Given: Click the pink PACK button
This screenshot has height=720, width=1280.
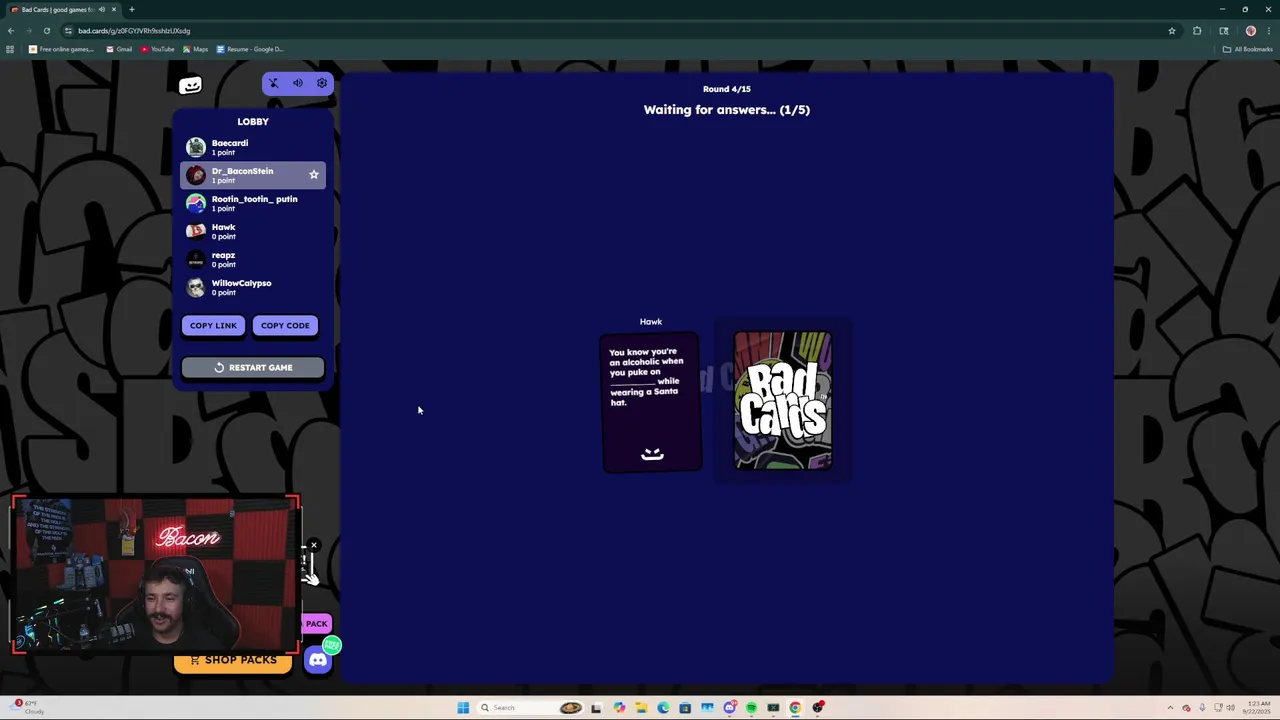Looking at the screenshot, I should point(316,624).
